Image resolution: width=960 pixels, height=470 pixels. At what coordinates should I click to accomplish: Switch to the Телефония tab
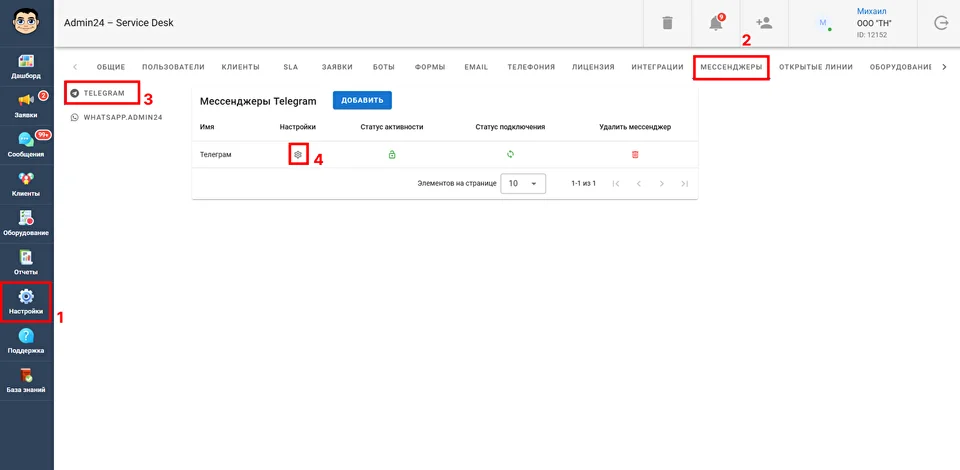pos(531,67)
